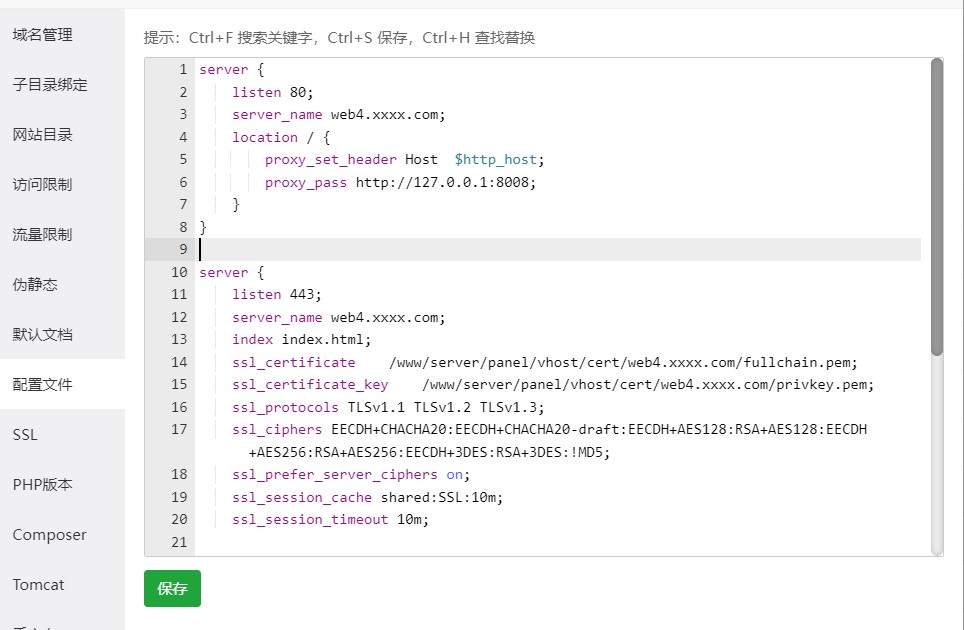Switch to the 默认文档 tab
Image resolution: width=964 pixels, height=630 pixels.
click(43, 335)
